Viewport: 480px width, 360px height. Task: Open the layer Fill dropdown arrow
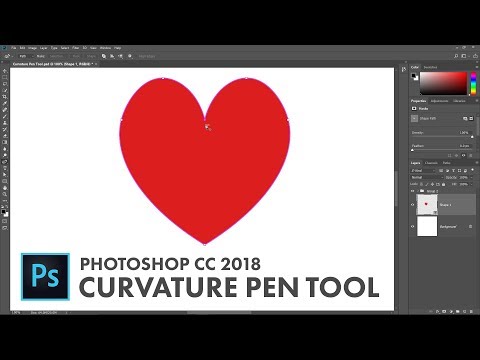(x=471, y=184)
